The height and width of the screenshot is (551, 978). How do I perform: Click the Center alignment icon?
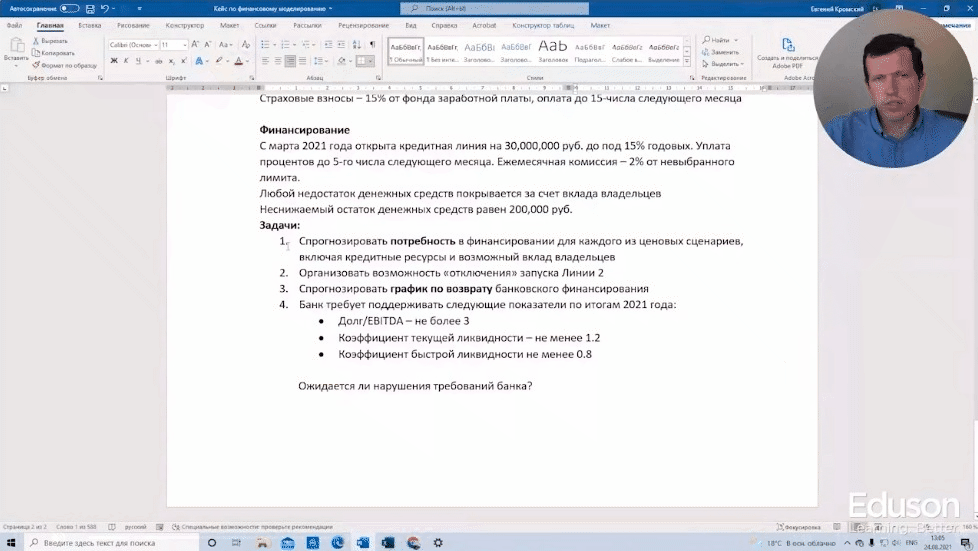pyautogui.click(x=278, y=61)
